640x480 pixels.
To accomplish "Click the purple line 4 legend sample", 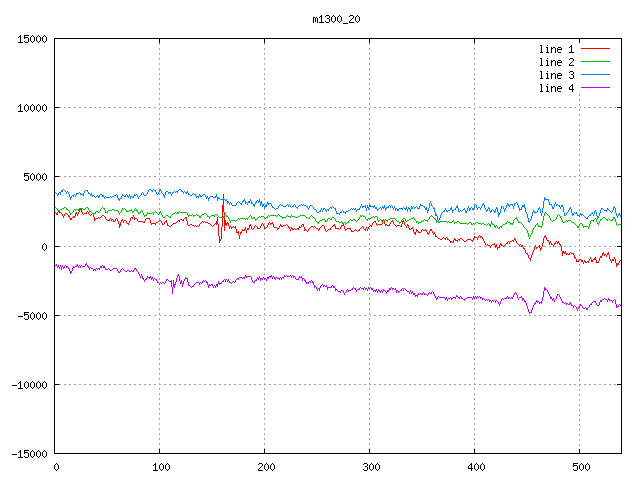I will (596, 88).
